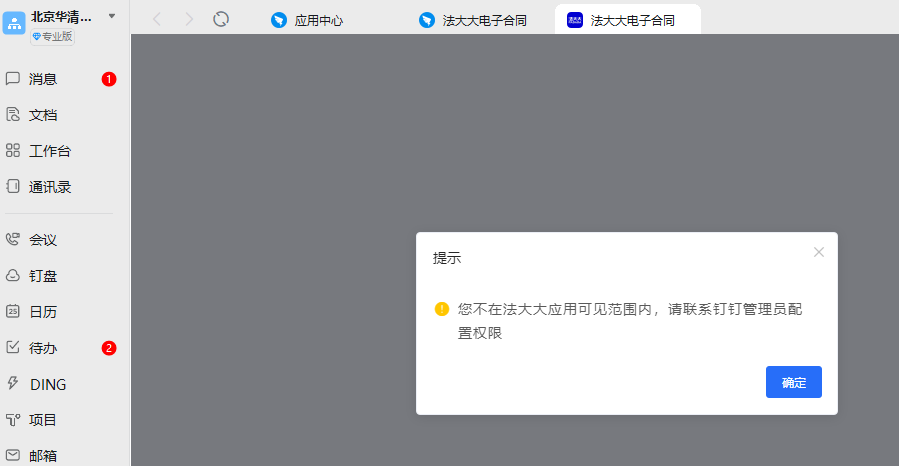Screen dimensions: 899x466
Task: Go back with the left arrow
Action: (x=157, y=19)
